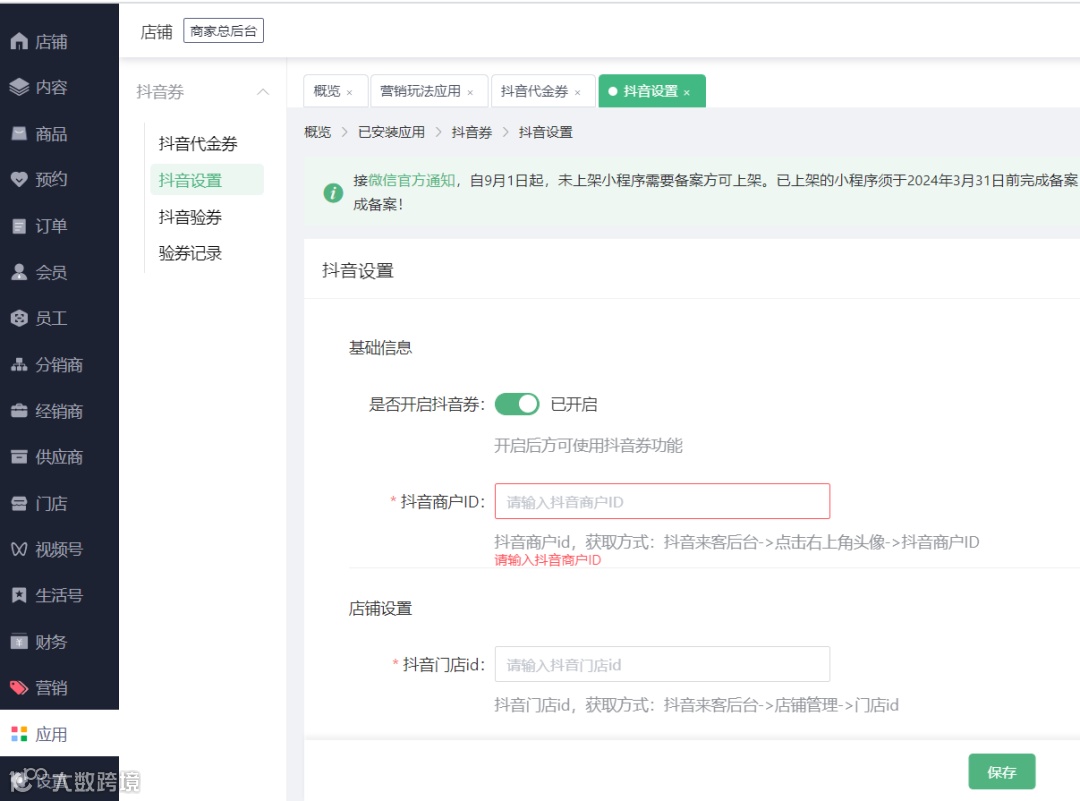Click the 应用 colored grid icon

tap(19, 734)
